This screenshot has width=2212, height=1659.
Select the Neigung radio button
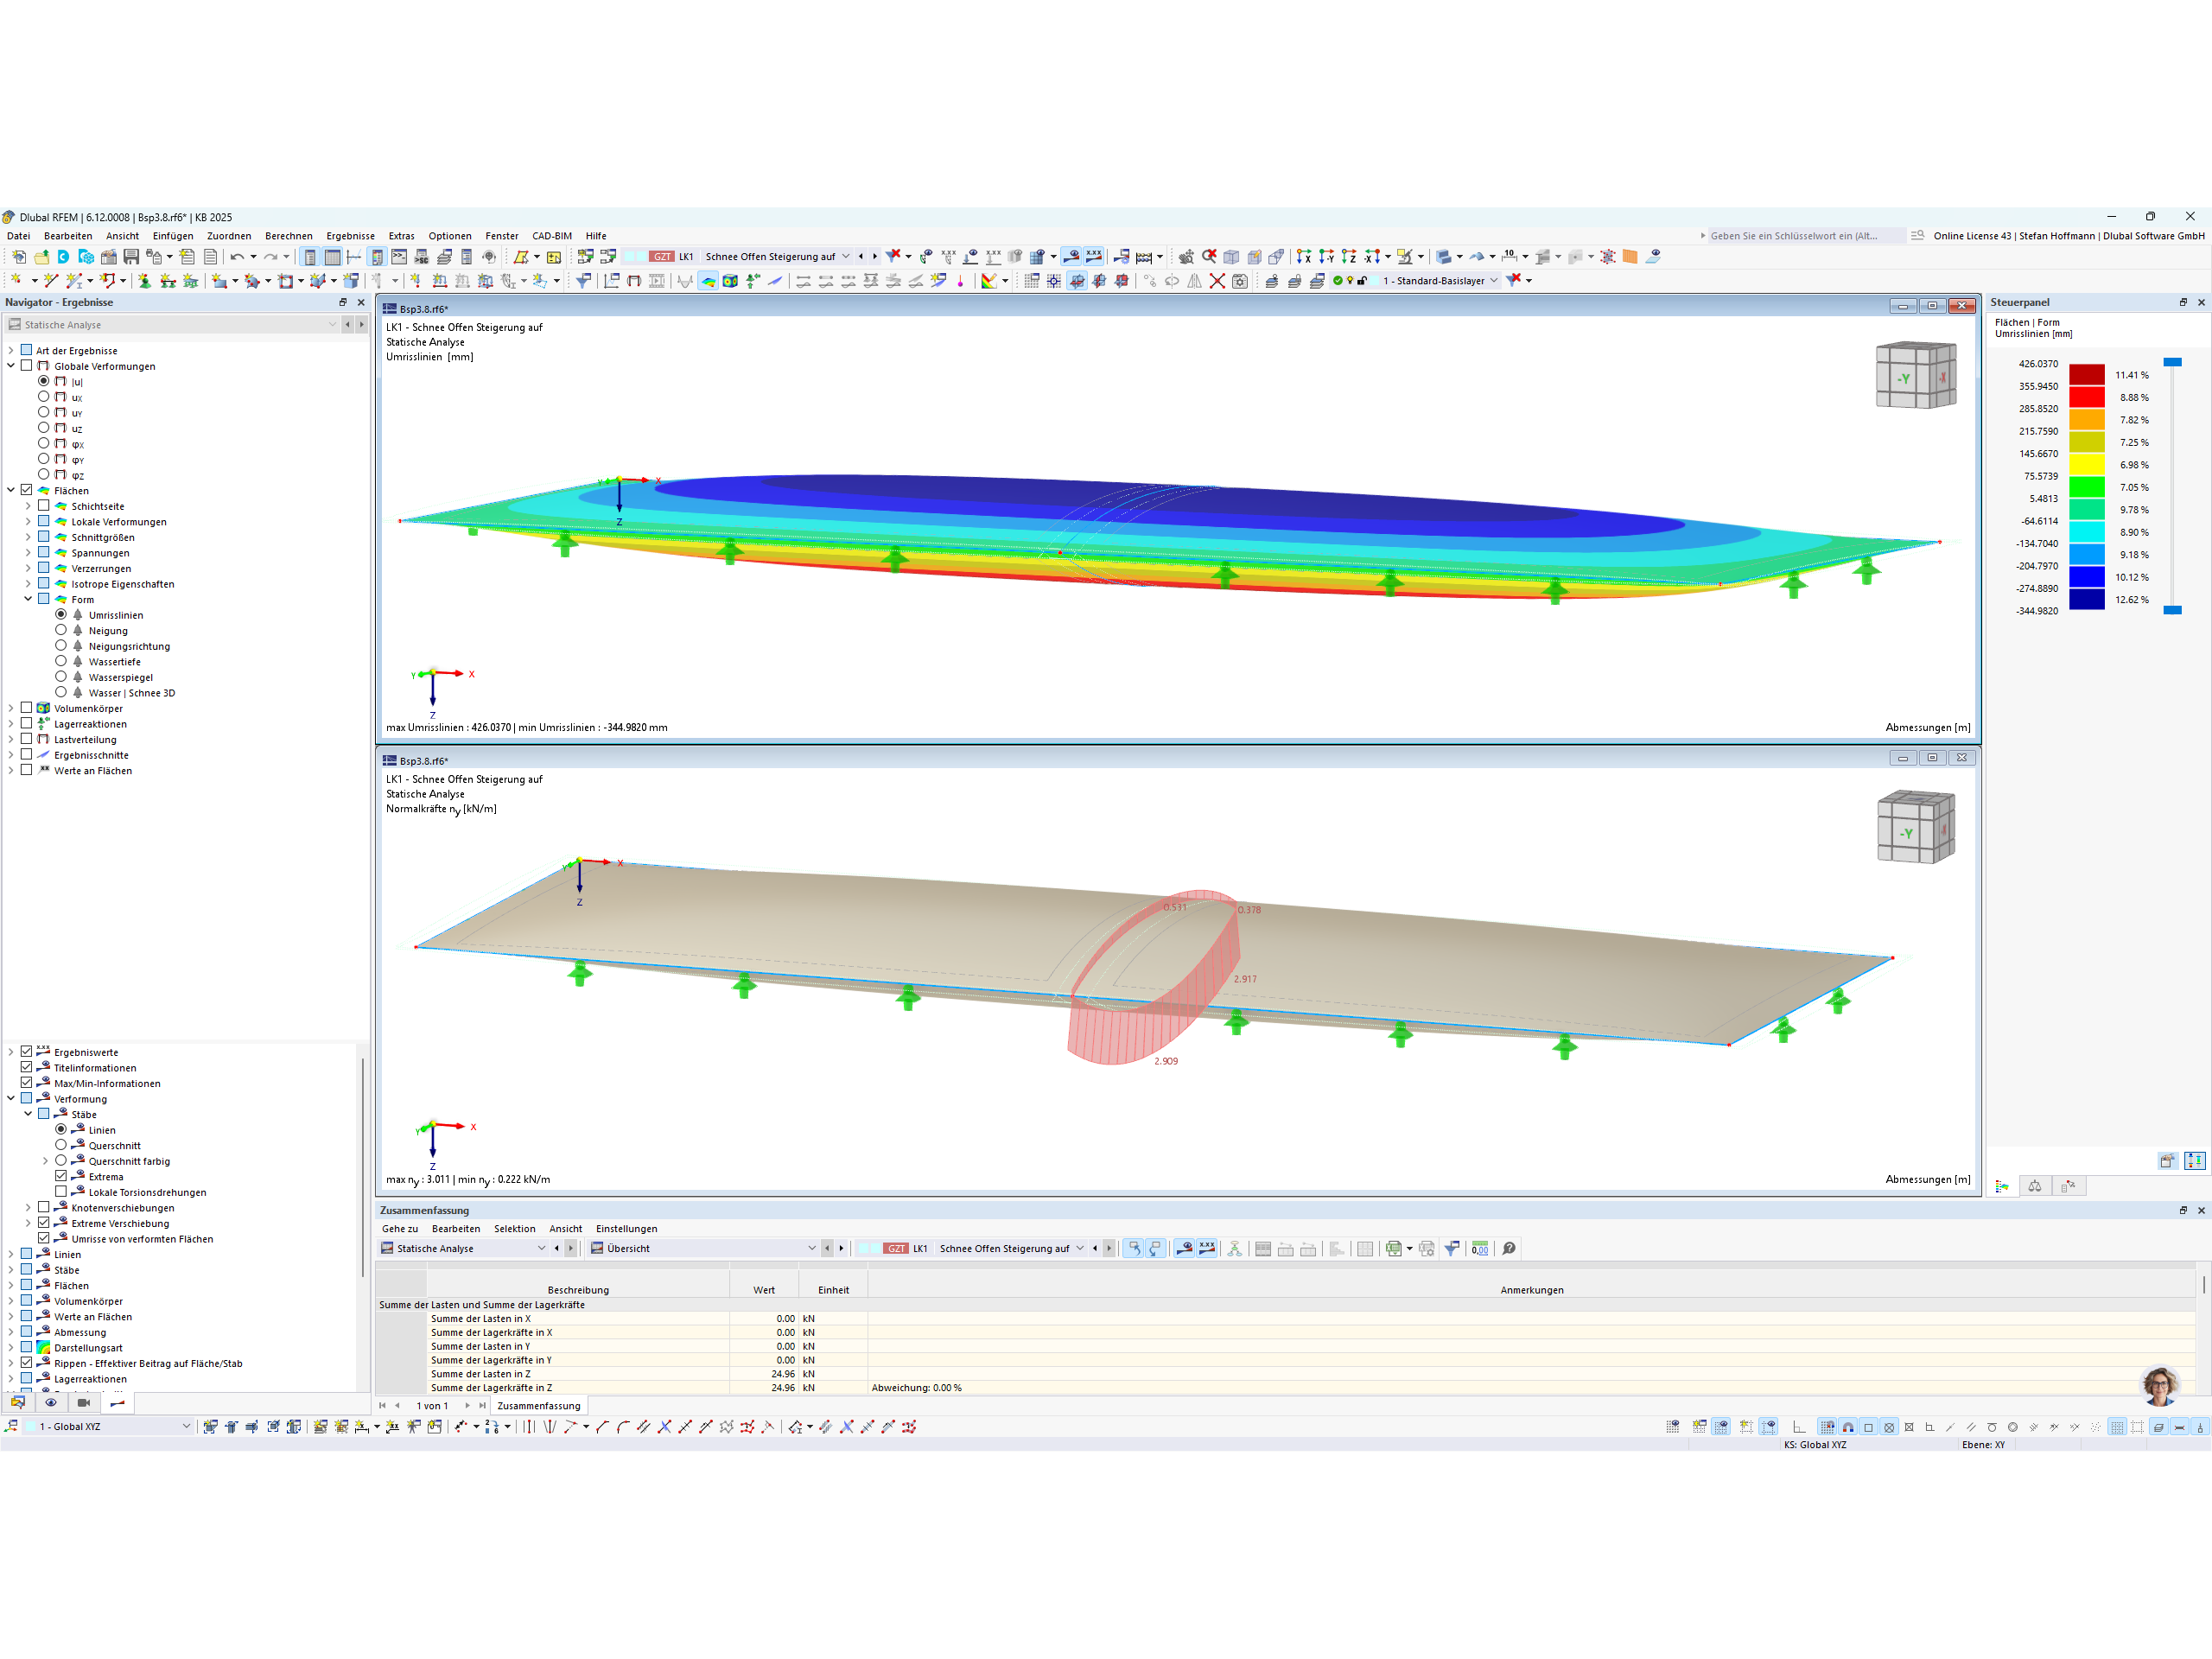tap(61, 630)
